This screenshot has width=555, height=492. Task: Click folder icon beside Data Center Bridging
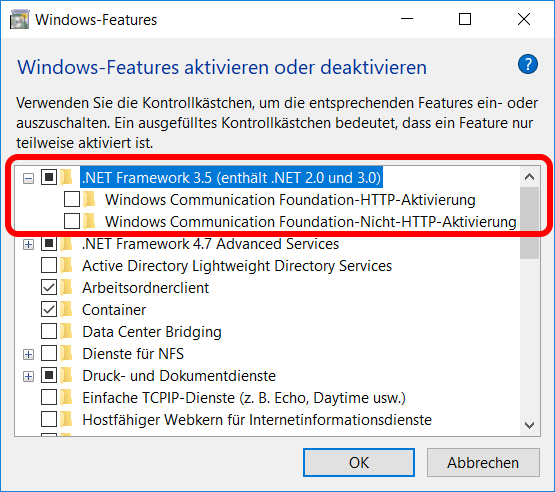[66, 332]
